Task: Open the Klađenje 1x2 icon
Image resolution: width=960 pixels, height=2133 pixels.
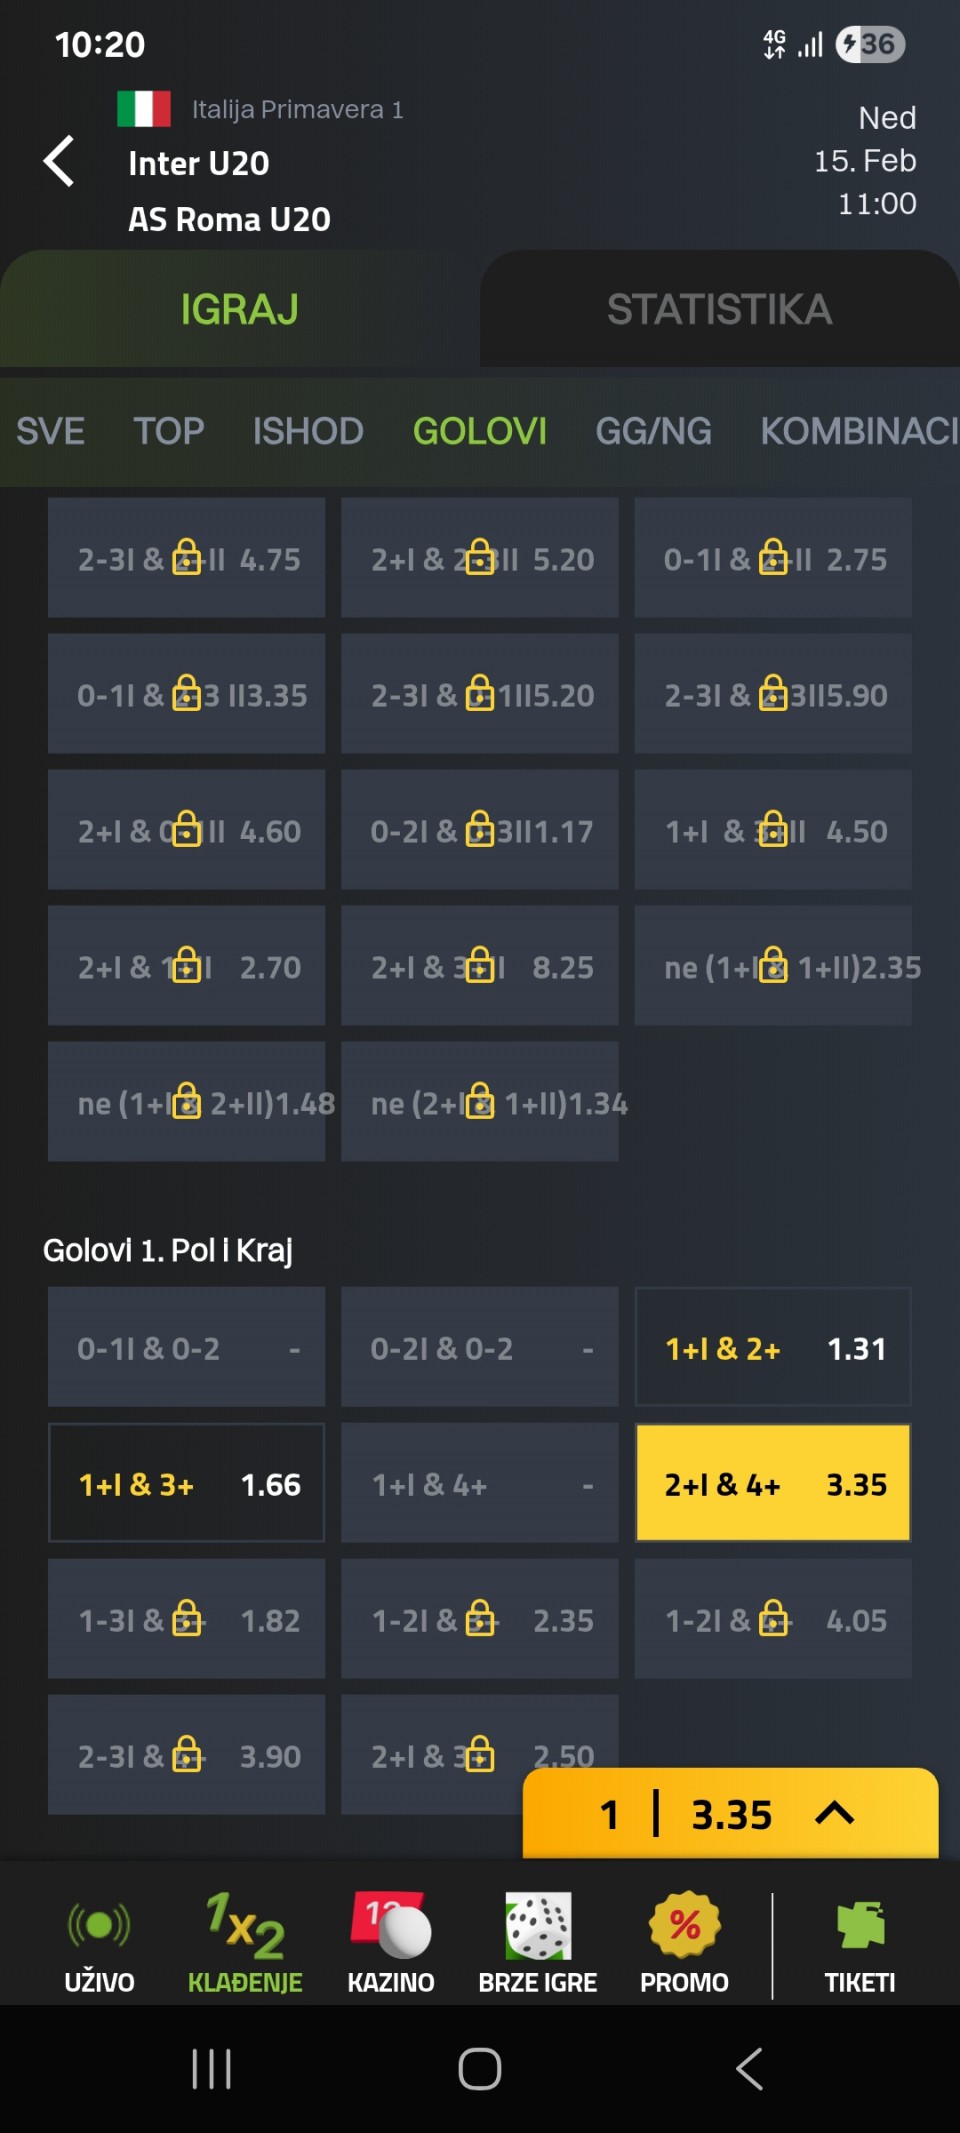Action: coord(245,1926)
